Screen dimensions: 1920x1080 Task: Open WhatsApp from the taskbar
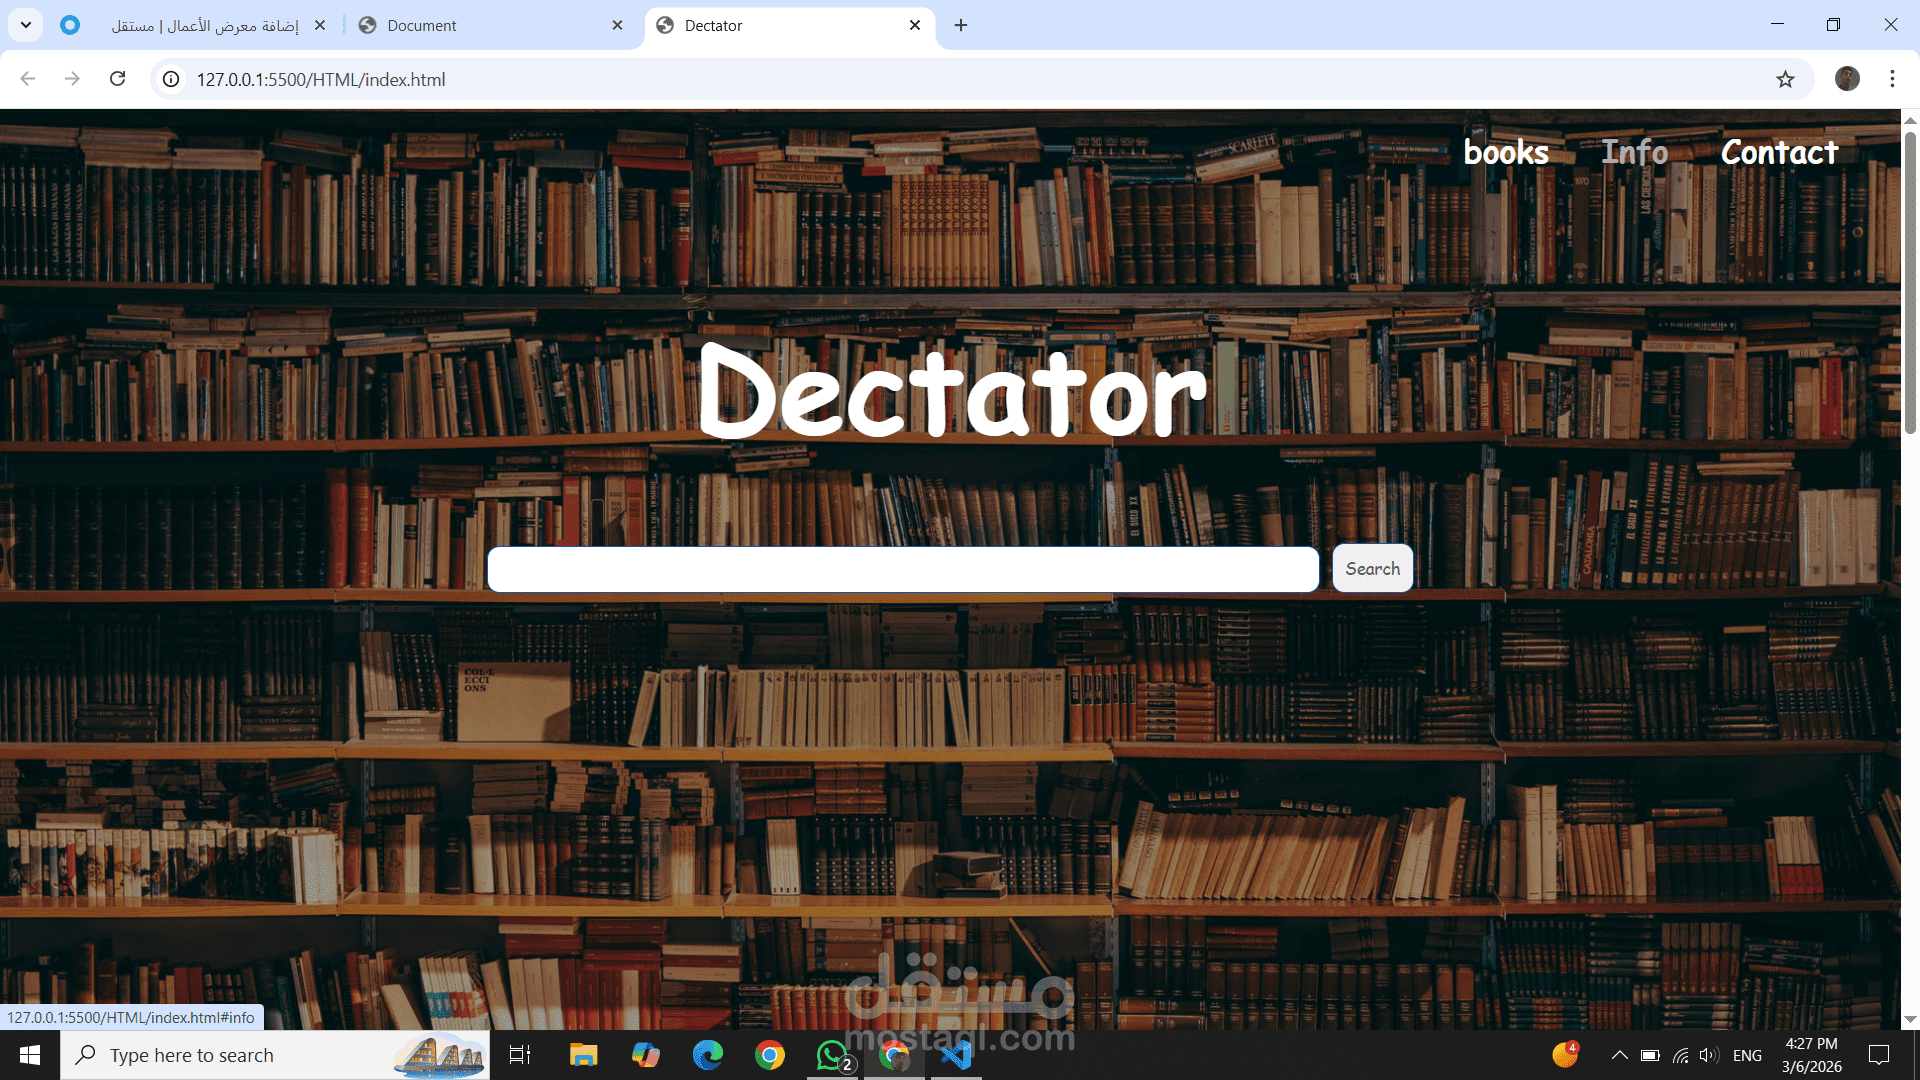point(833,1054)
